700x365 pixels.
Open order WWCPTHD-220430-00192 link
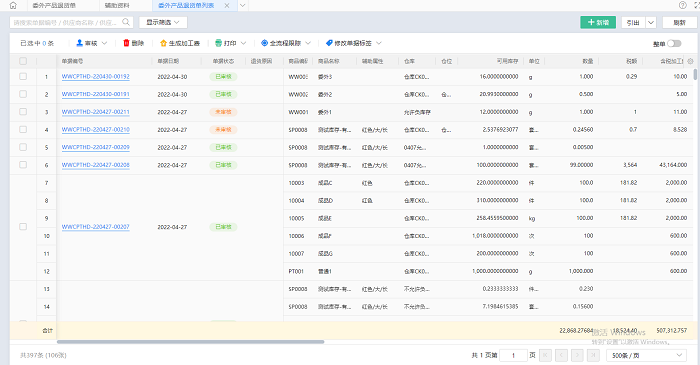(x=96, y=76)
